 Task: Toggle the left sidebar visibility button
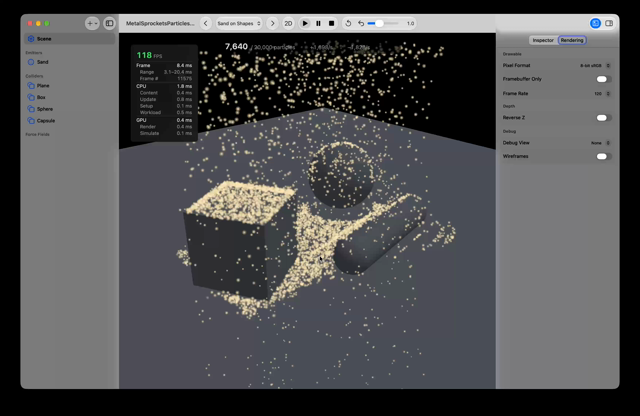click(109, 23)
